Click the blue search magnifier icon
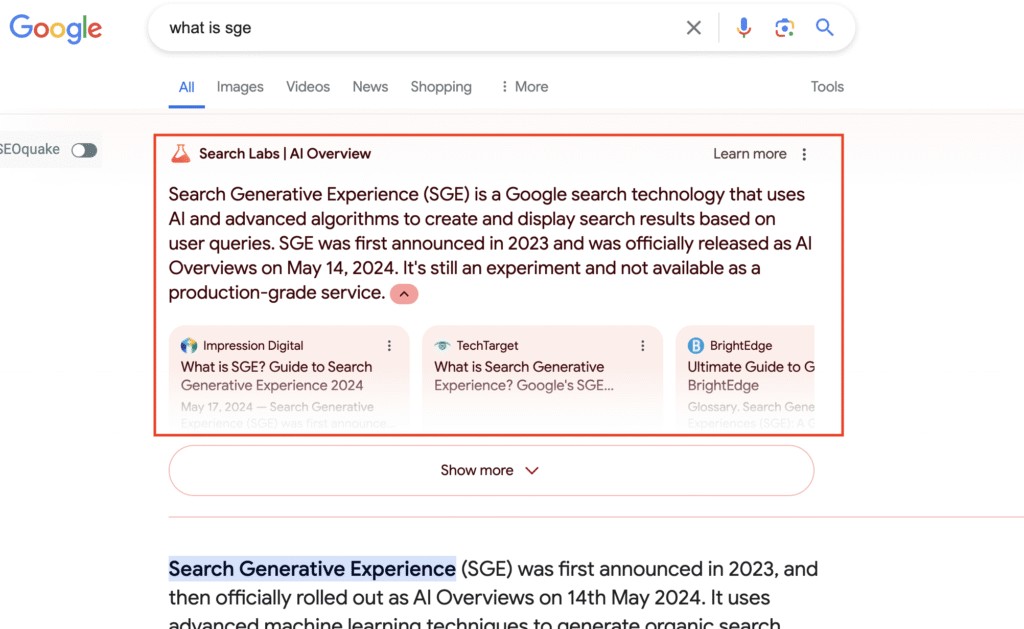 tap(824, 27)
